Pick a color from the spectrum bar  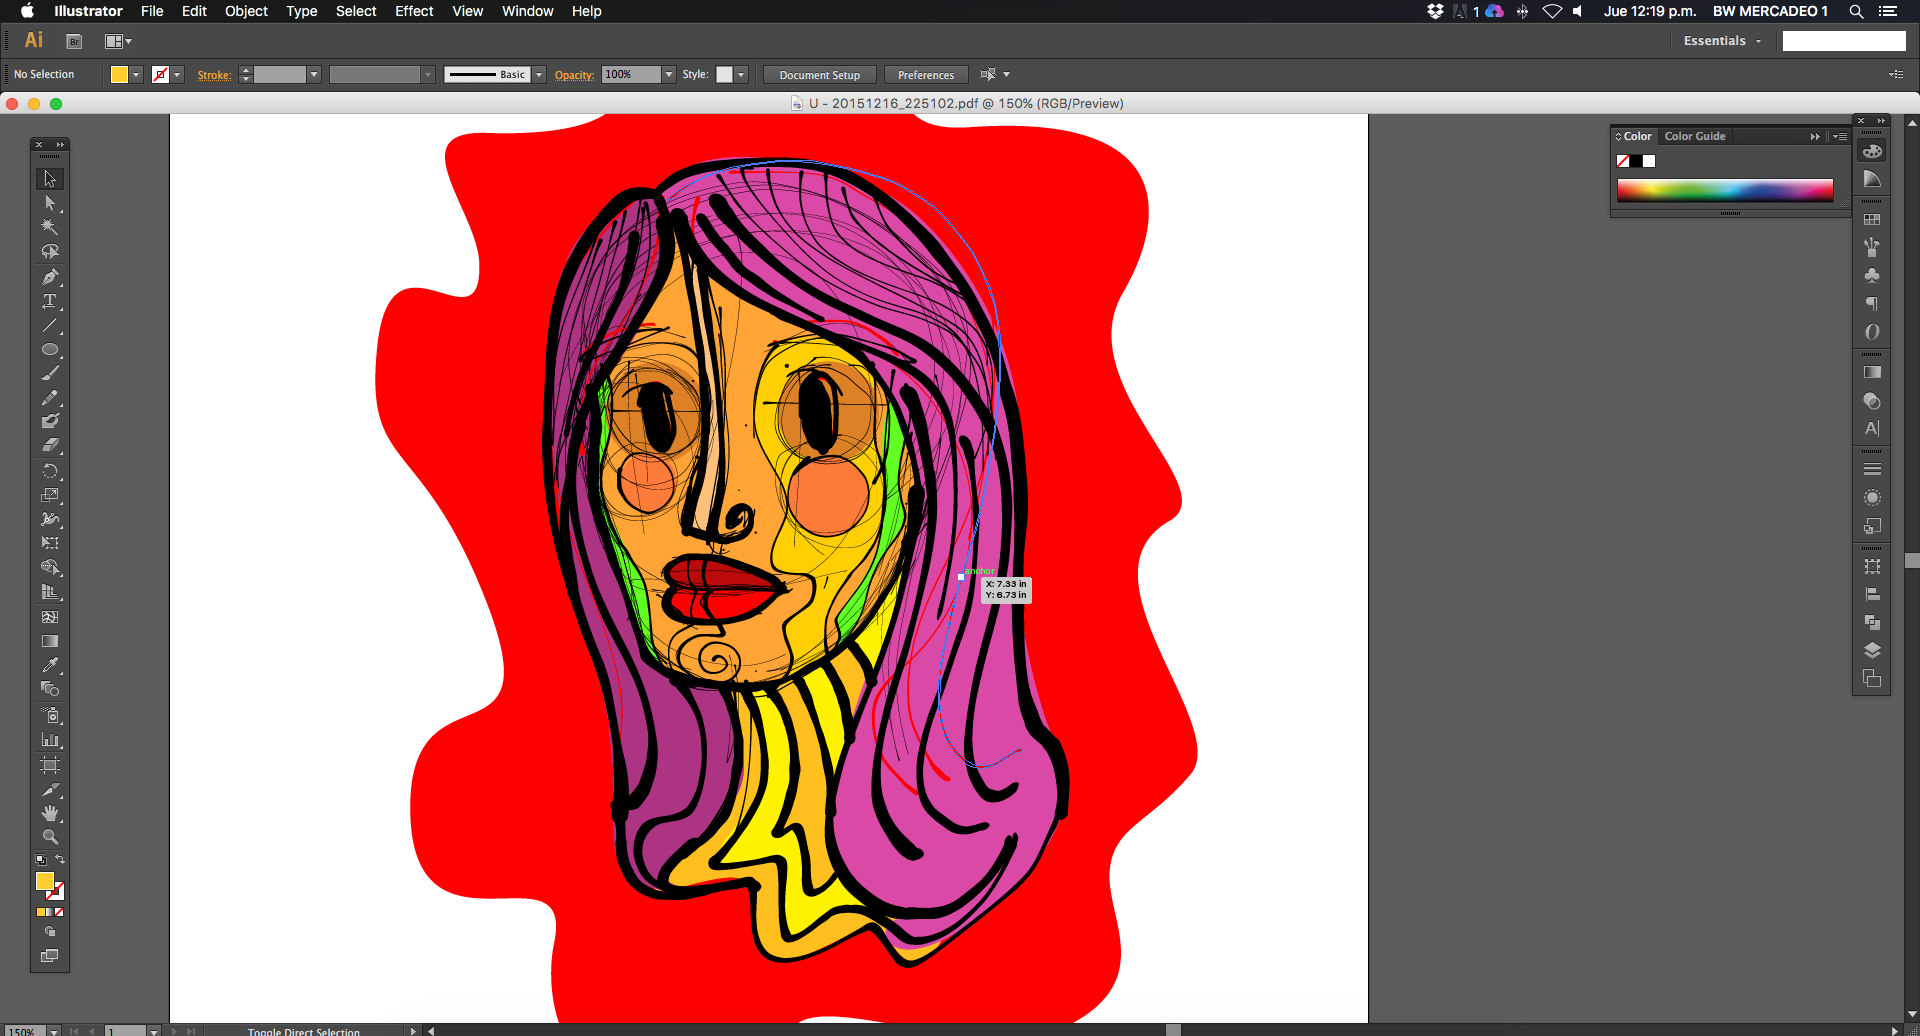click(1724, 190)
